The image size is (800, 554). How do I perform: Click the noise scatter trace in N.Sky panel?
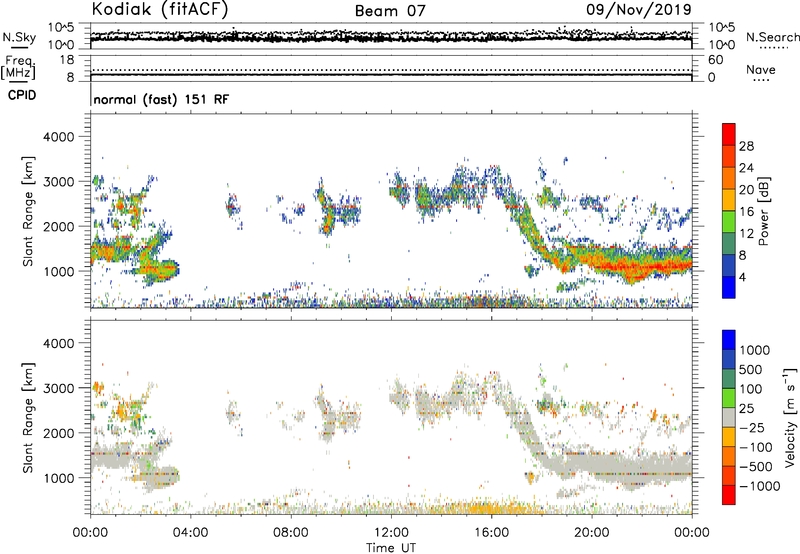pyautogui.click(x=391, y=37)
